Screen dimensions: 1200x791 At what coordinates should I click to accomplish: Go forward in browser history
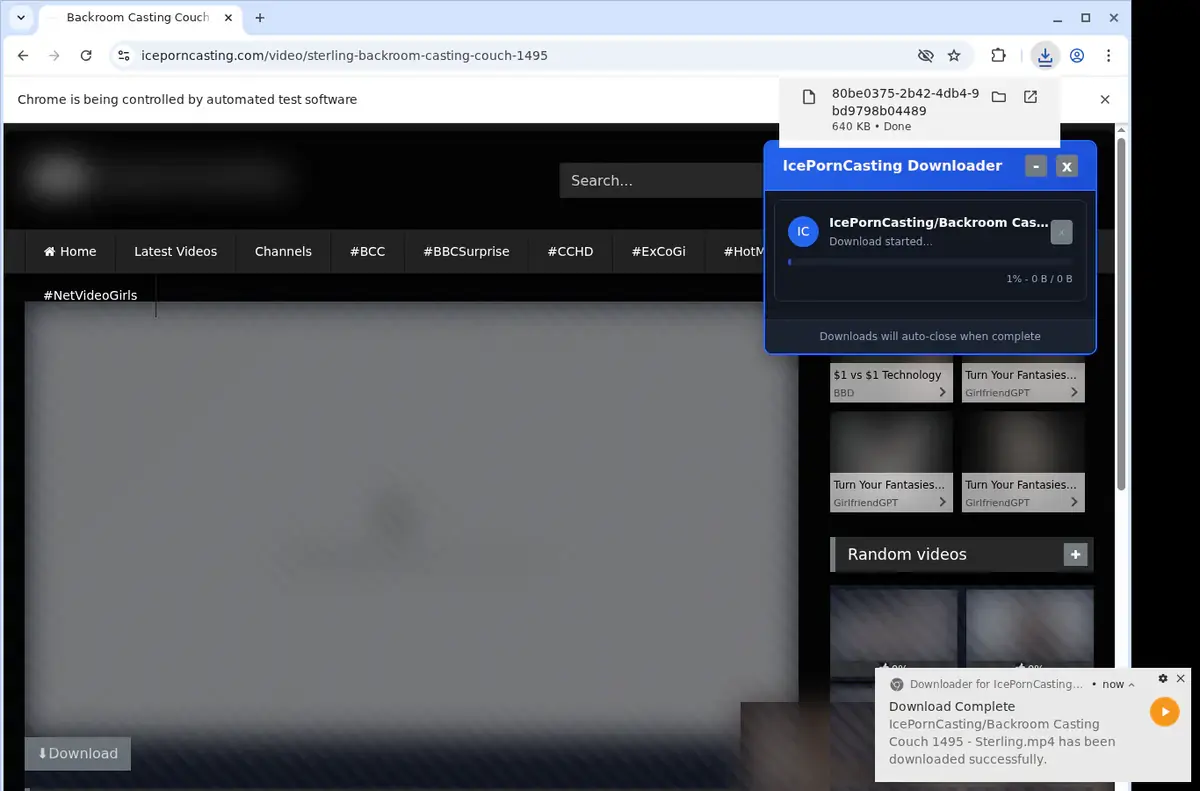point(54,56)
